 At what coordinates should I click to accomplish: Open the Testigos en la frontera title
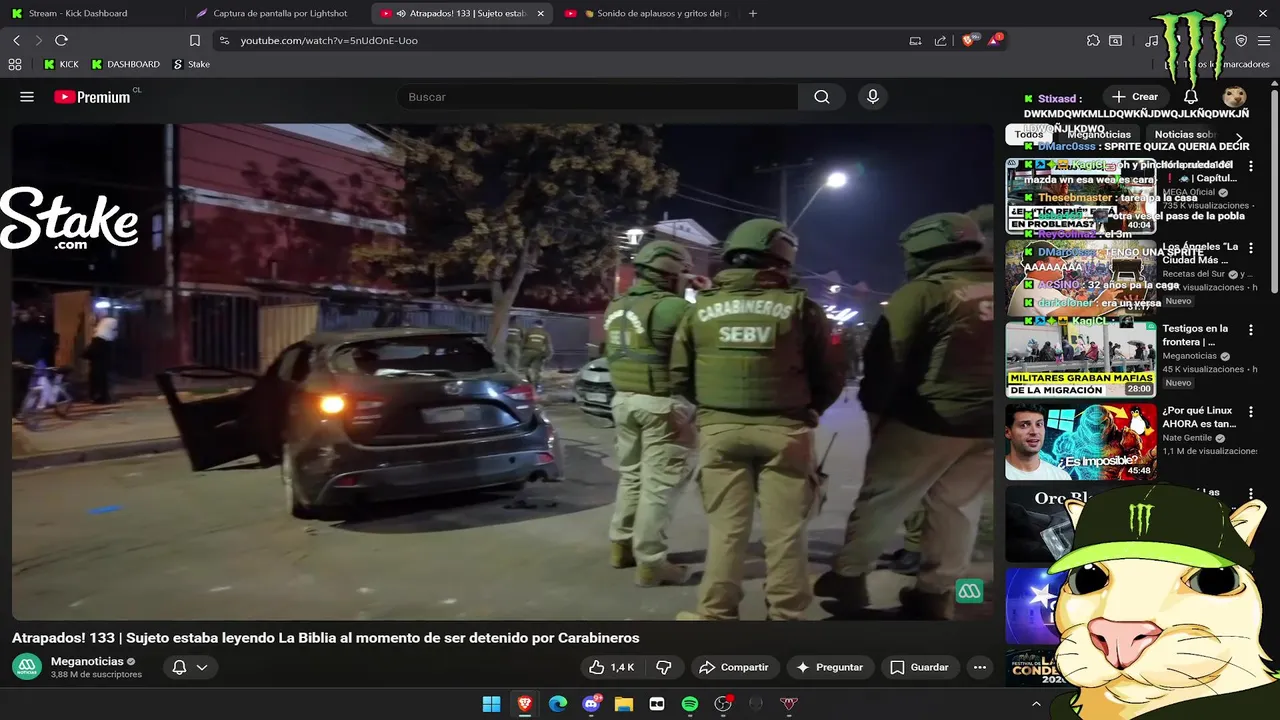pyautogui.click(x=1196, y=335)
